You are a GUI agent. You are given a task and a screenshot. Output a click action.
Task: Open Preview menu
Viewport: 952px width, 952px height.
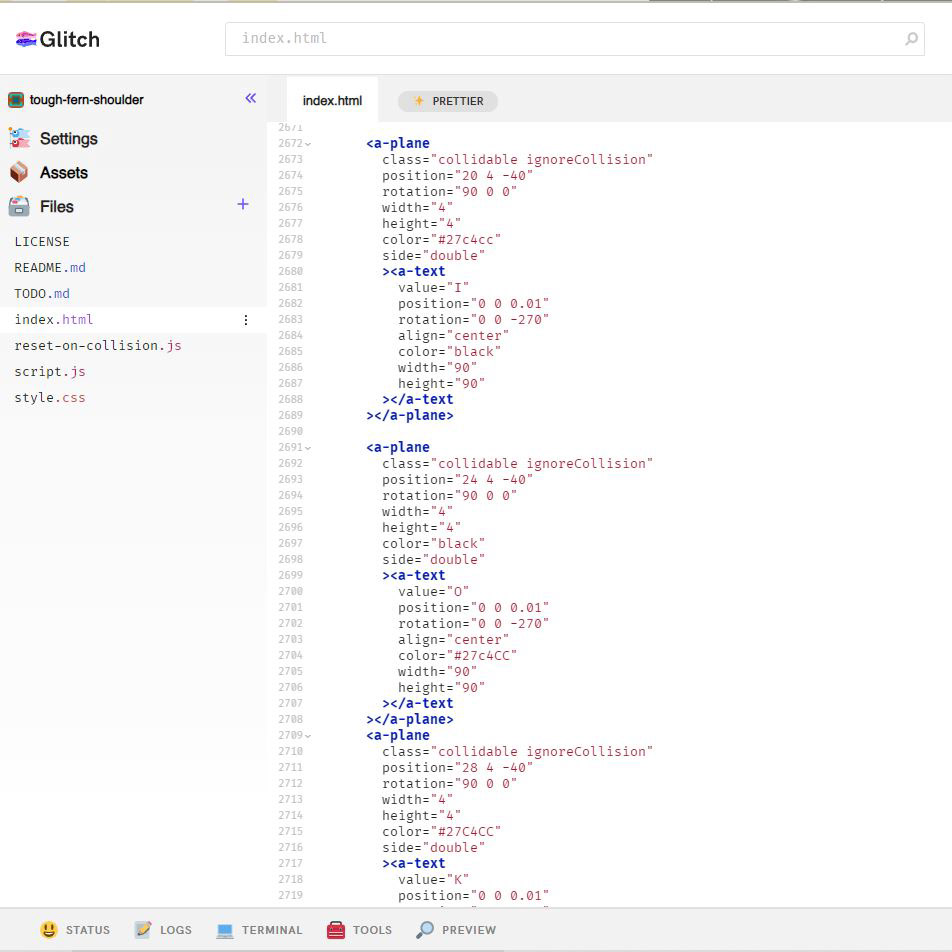[469, 930]
